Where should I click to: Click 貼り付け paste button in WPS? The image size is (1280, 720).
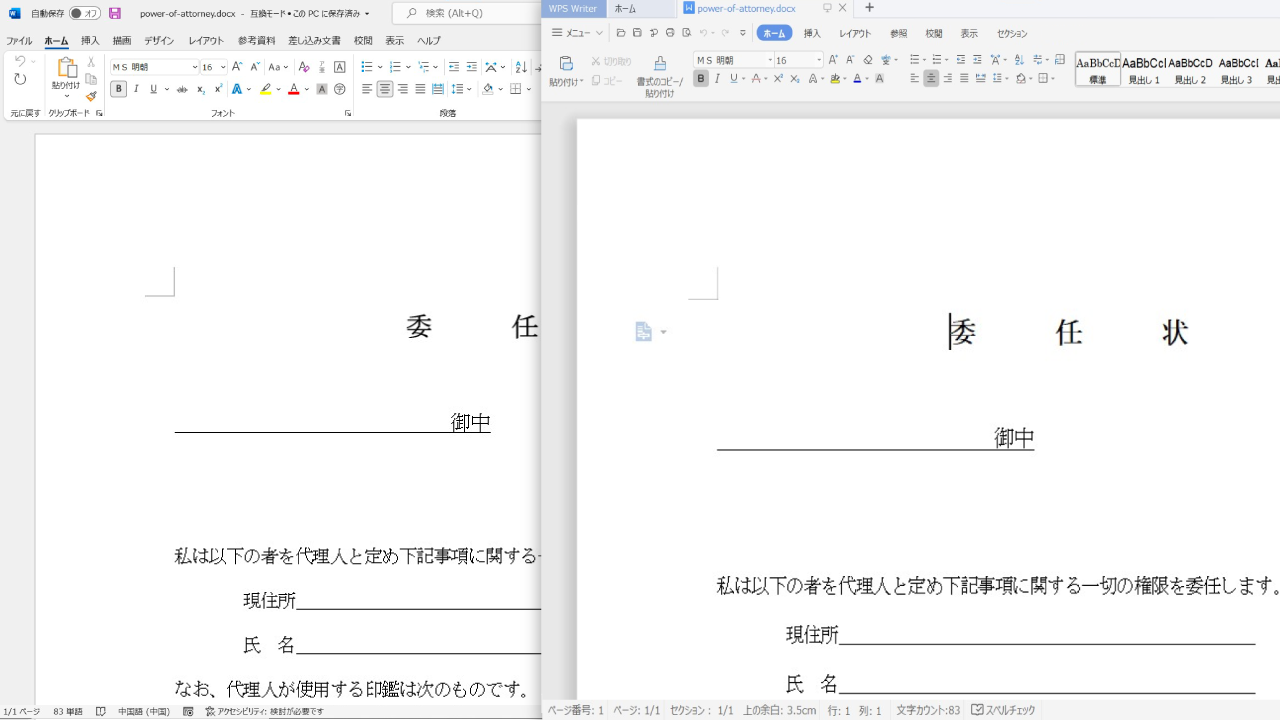[566, 71]
